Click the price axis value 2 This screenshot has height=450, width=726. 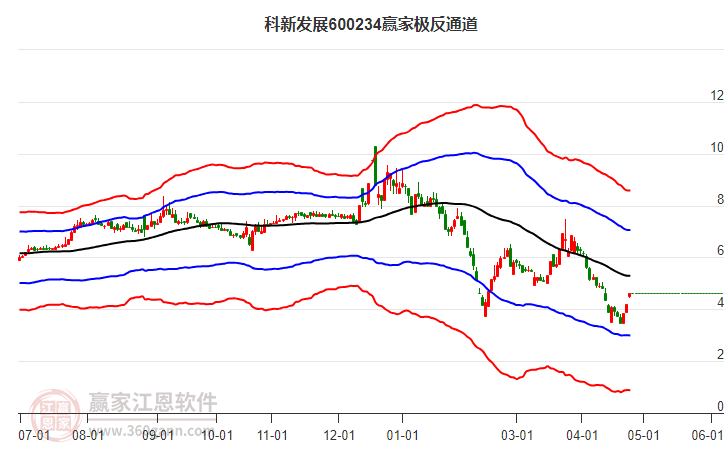point(720,354)
